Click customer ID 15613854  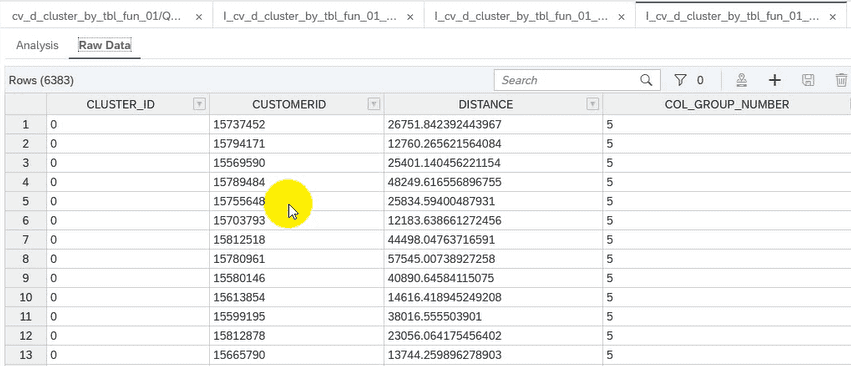tap(239, 297)
